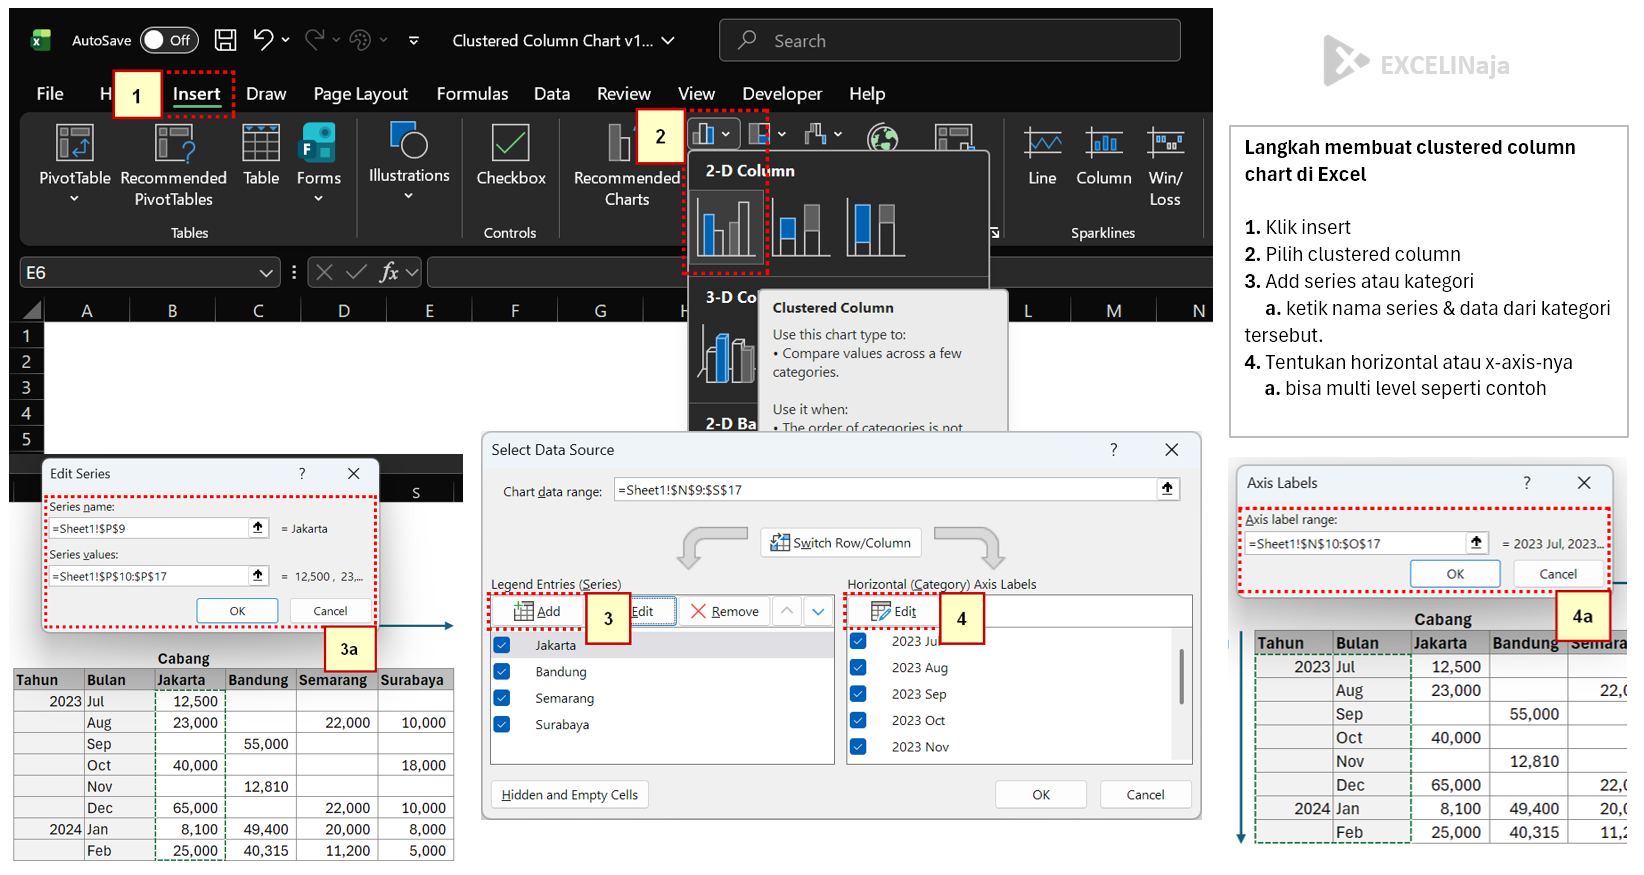Click Cancel in Edit Series dialog
Image resolution: width=1644 pixels, height=875 pixels.
point(330,611)
